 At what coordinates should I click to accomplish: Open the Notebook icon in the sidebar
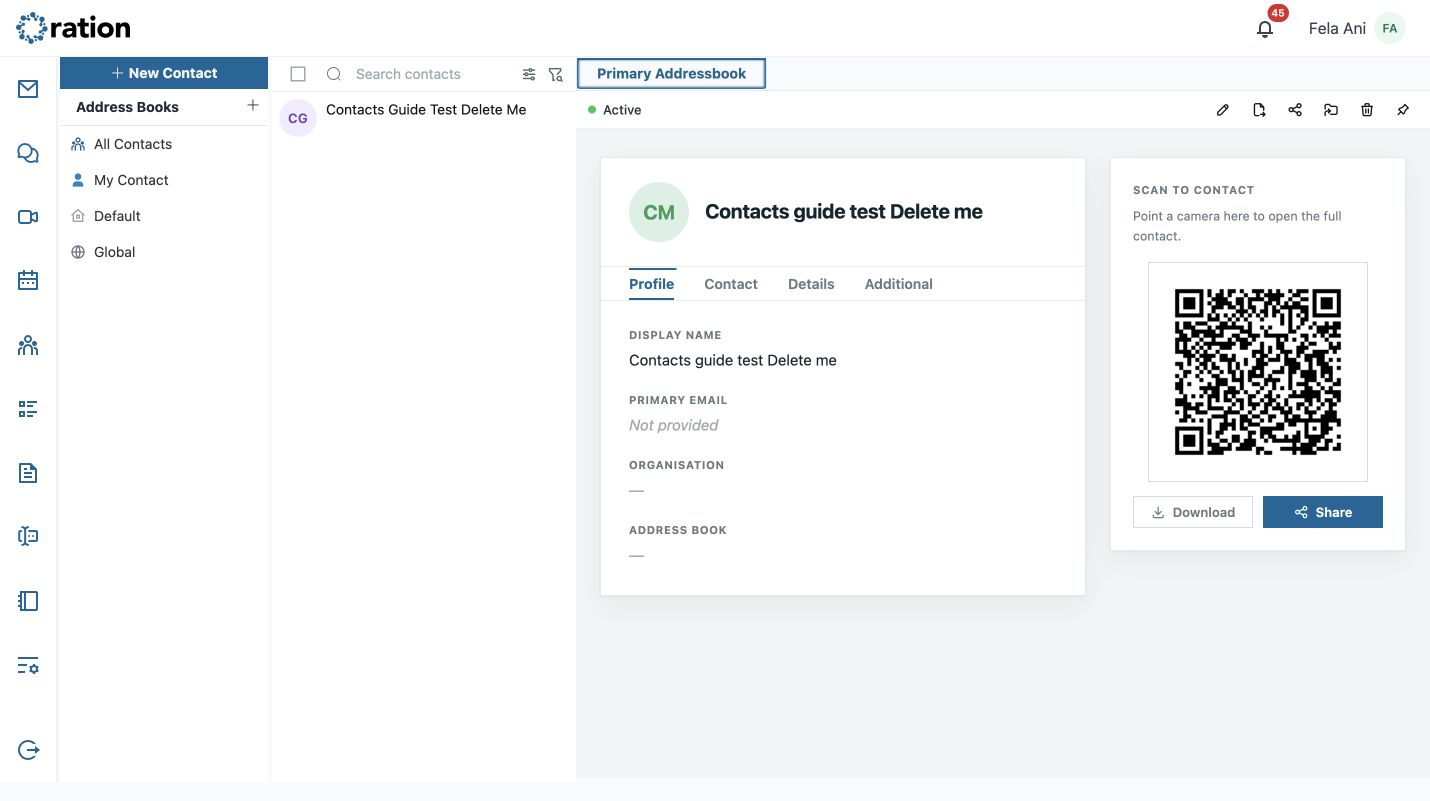pos(28,601)
